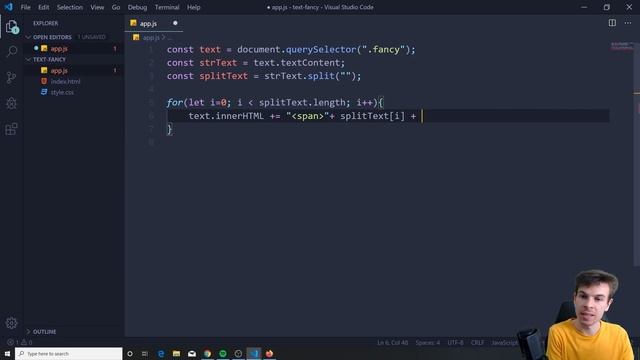Open the Manage gear icon
The width and height of the screenshot is (640, 360).
tap(11, 323)
